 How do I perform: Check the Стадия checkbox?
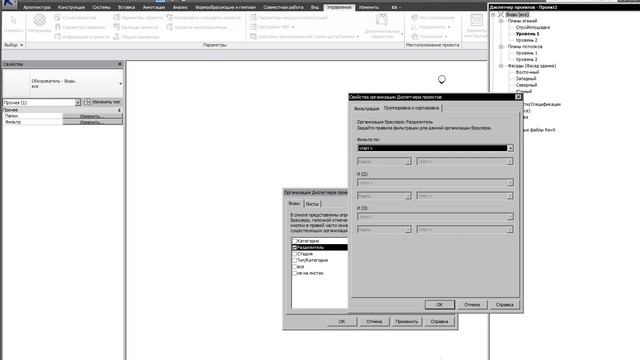pos(294,254)
